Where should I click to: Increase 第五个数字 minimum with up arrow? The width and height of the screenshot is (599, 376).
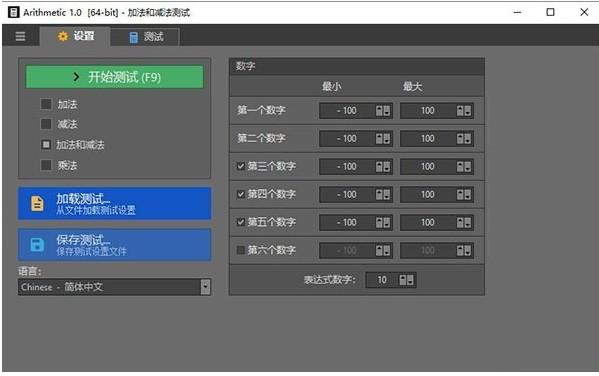(379, 222)
